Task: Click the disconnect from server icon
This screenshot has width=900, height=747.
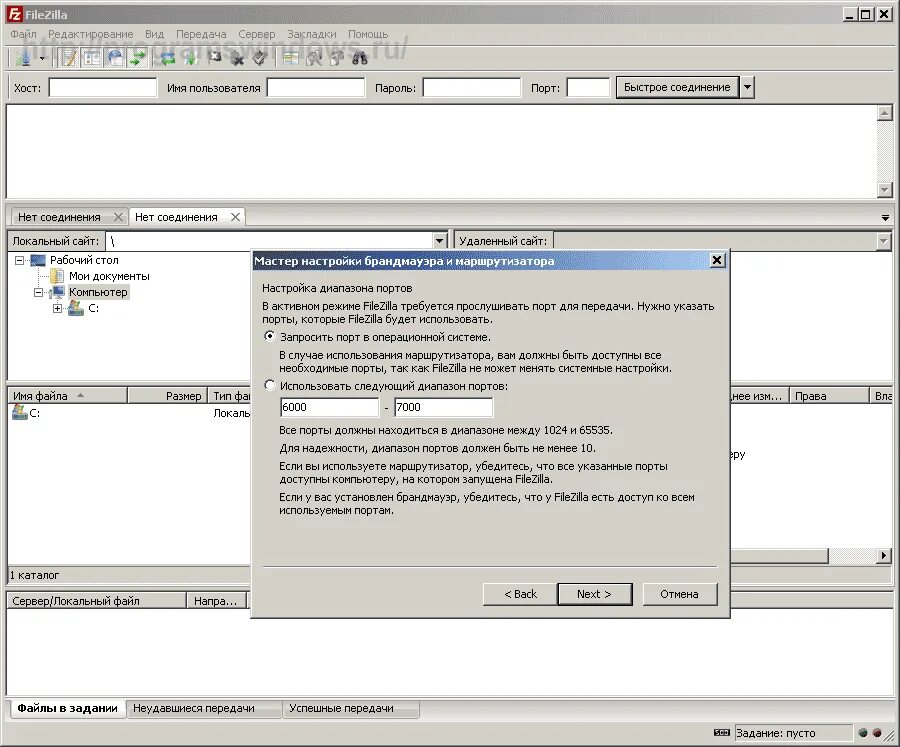Action: coord(236,58)
